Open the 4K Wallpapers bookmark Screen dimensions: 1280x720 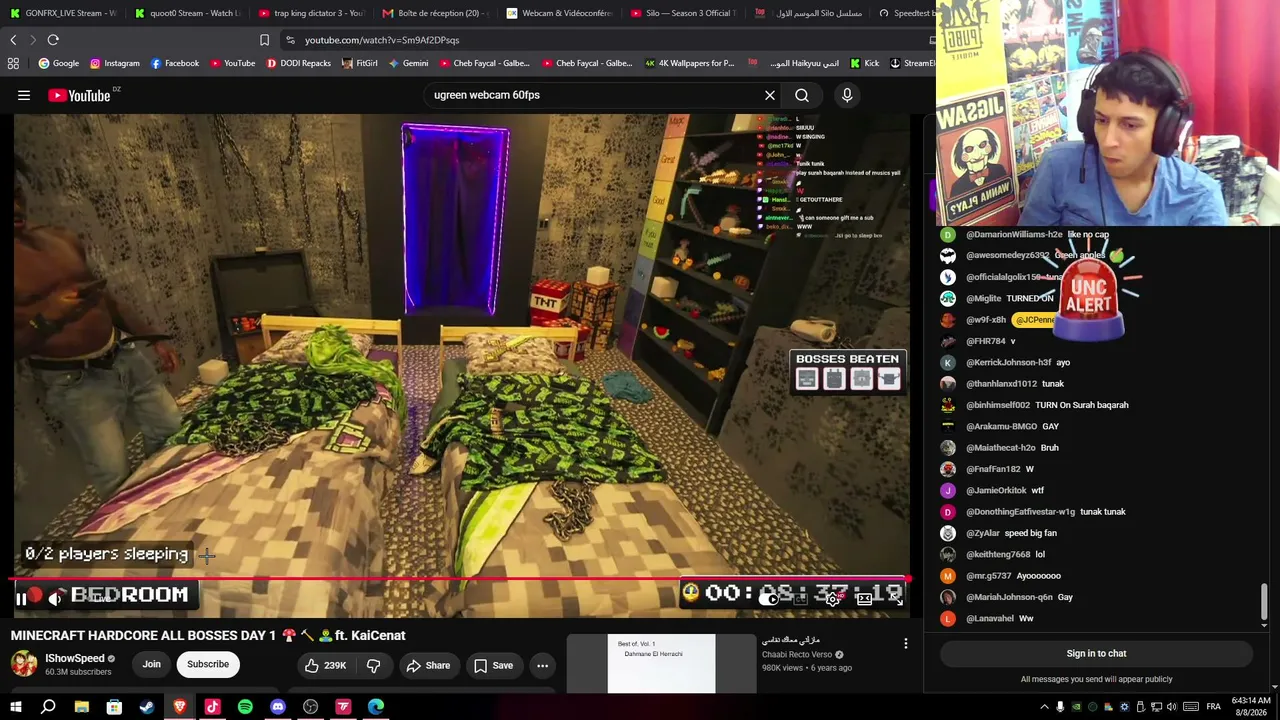(689, 63)
